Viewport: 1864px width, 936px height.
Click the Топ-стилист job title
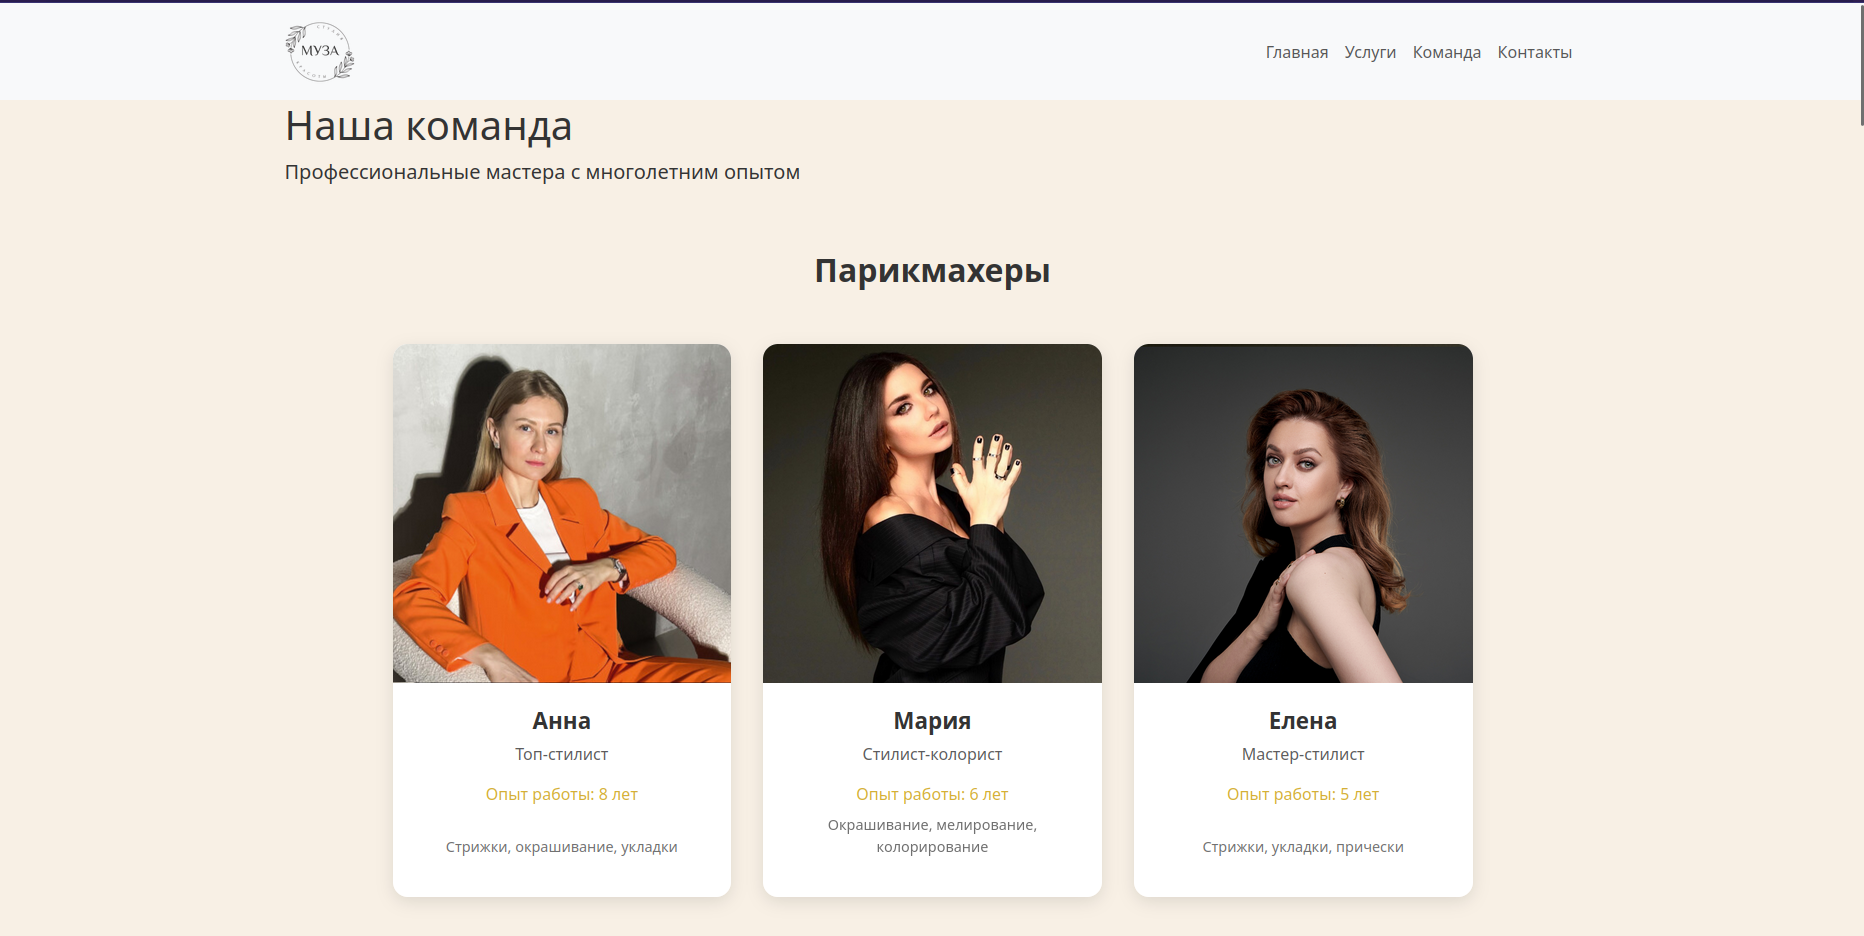[562, 754]
